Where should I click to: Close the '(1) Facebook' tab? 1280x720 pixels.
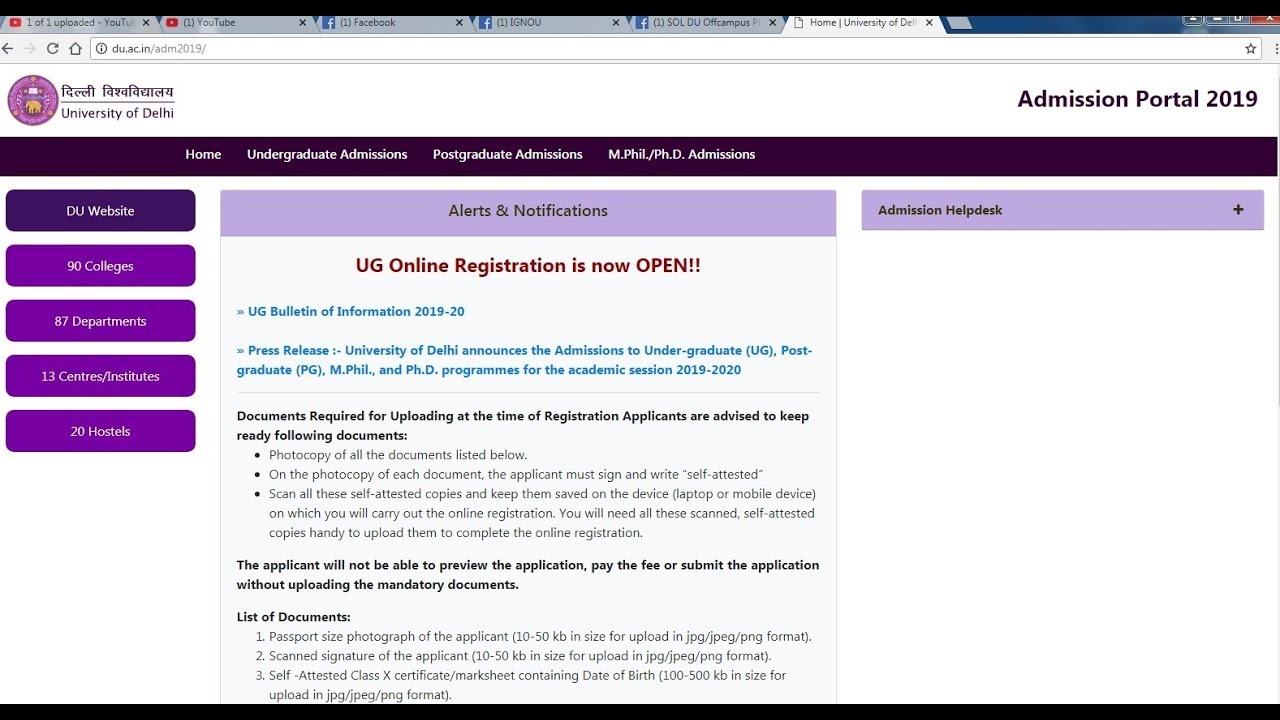pos(459,22)
